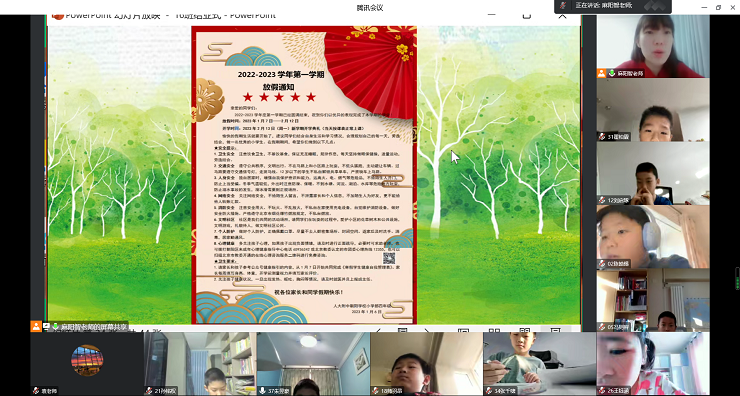This screenshot has width=740, height=396.
Task: Click the muted mic icon on participant 05's tile
Action: point(602,327)
